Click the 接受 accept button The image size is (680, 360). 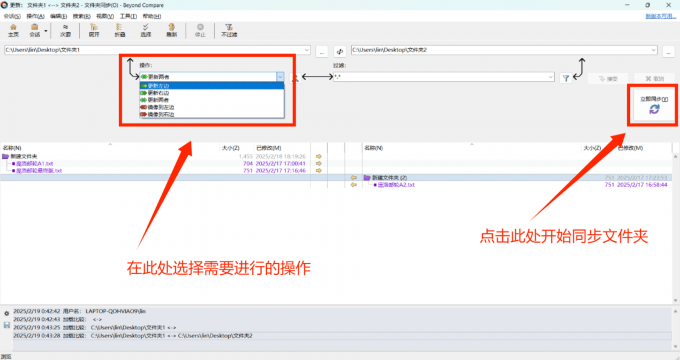[608, 79]
